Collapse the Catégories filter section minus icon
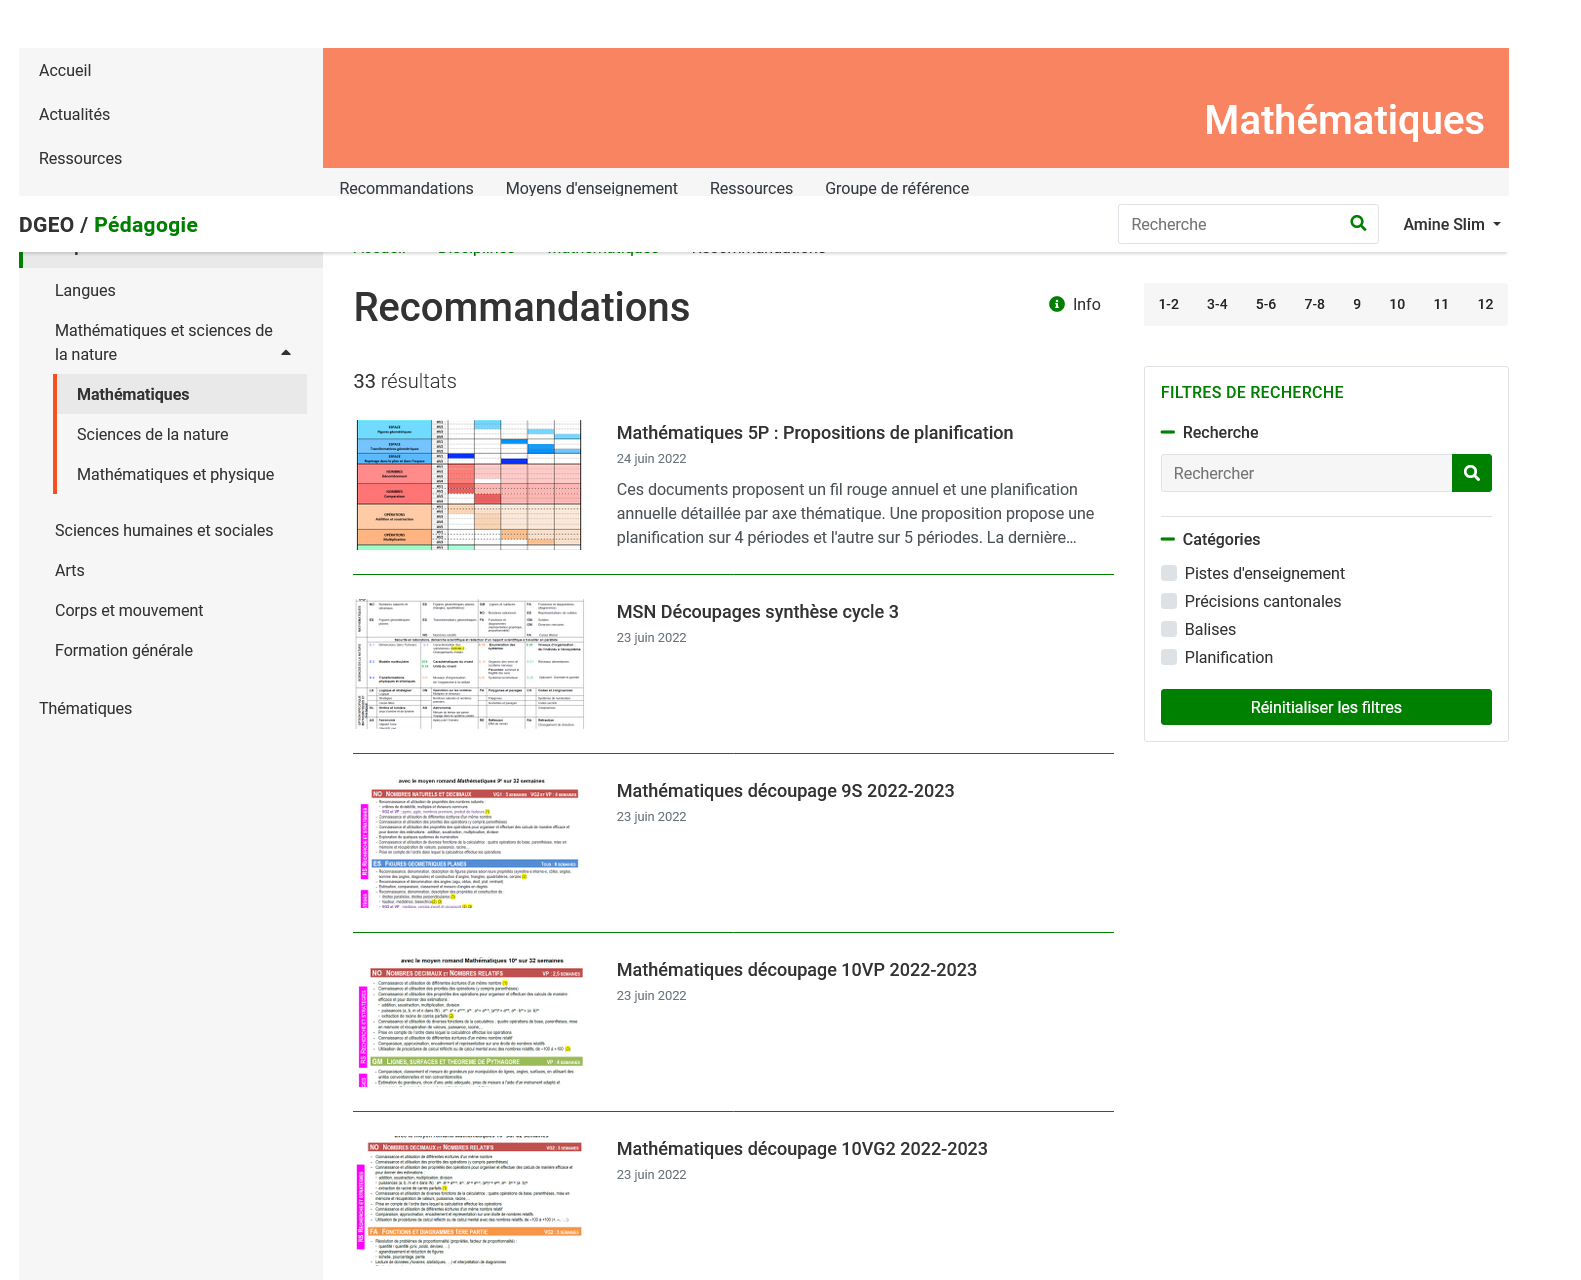Viewport: 1581px width, 1280px height. tap(1167, 539)
